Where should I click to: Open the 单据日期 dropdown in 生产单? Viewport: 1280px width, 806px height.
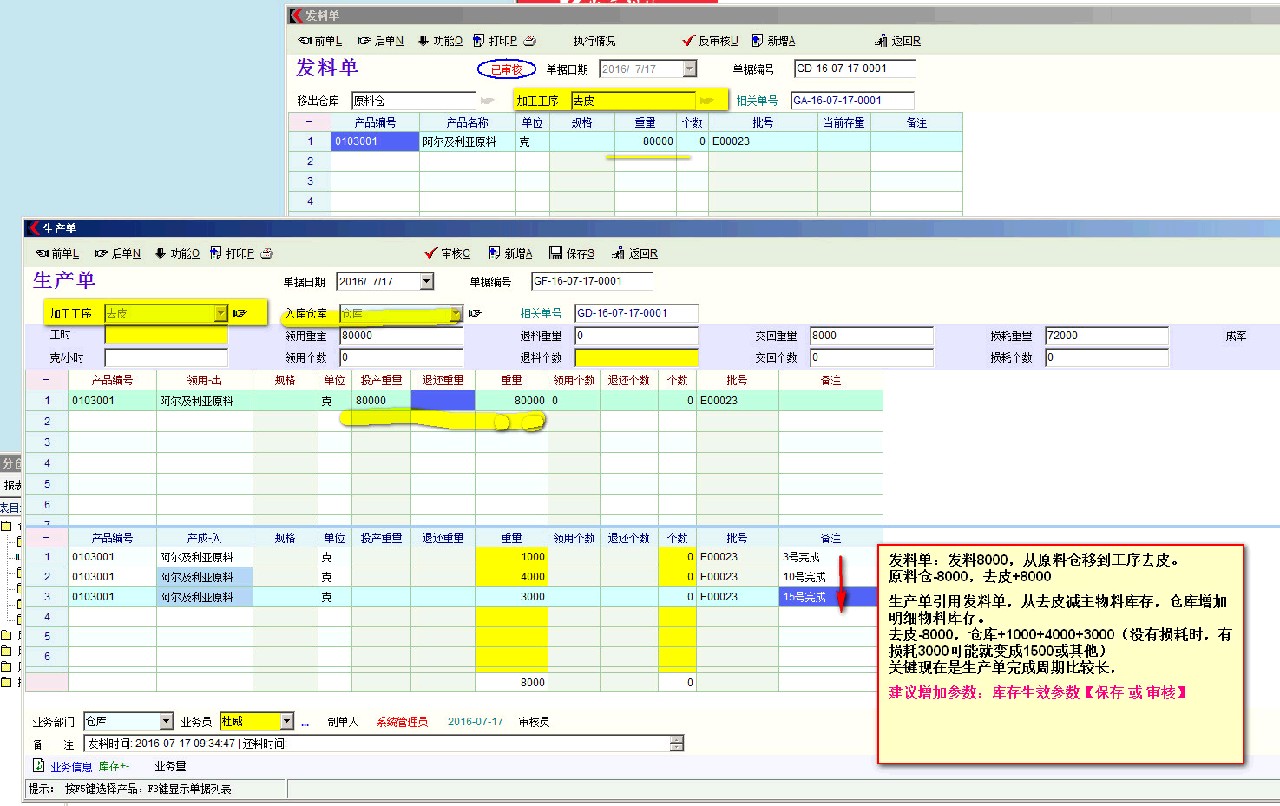click(x=427, y=282)
